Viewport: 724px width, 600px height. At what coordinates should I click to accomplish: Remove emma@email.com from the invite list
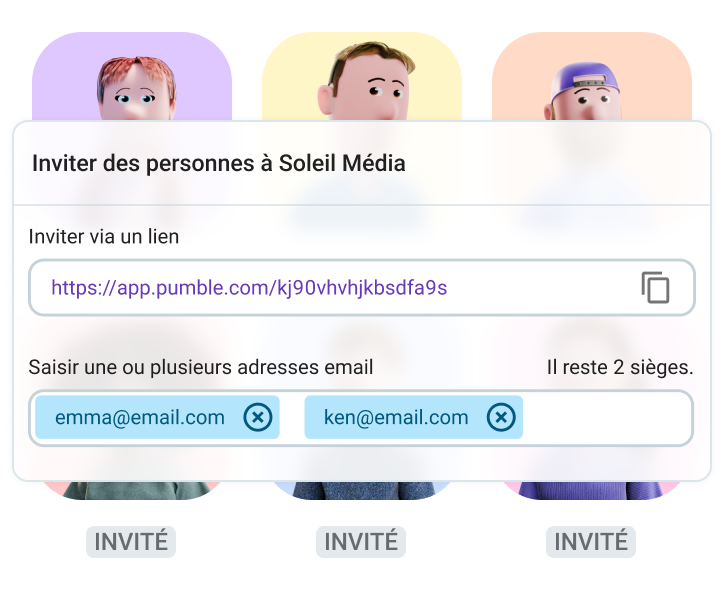click(x=258, y=417)
